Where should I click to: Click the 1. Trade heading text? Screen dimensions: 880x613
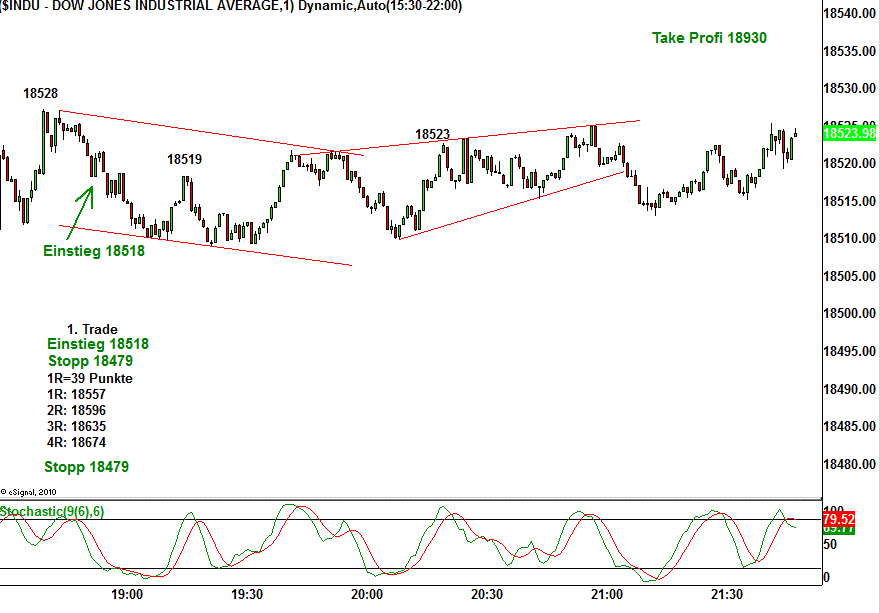point(92,329)
